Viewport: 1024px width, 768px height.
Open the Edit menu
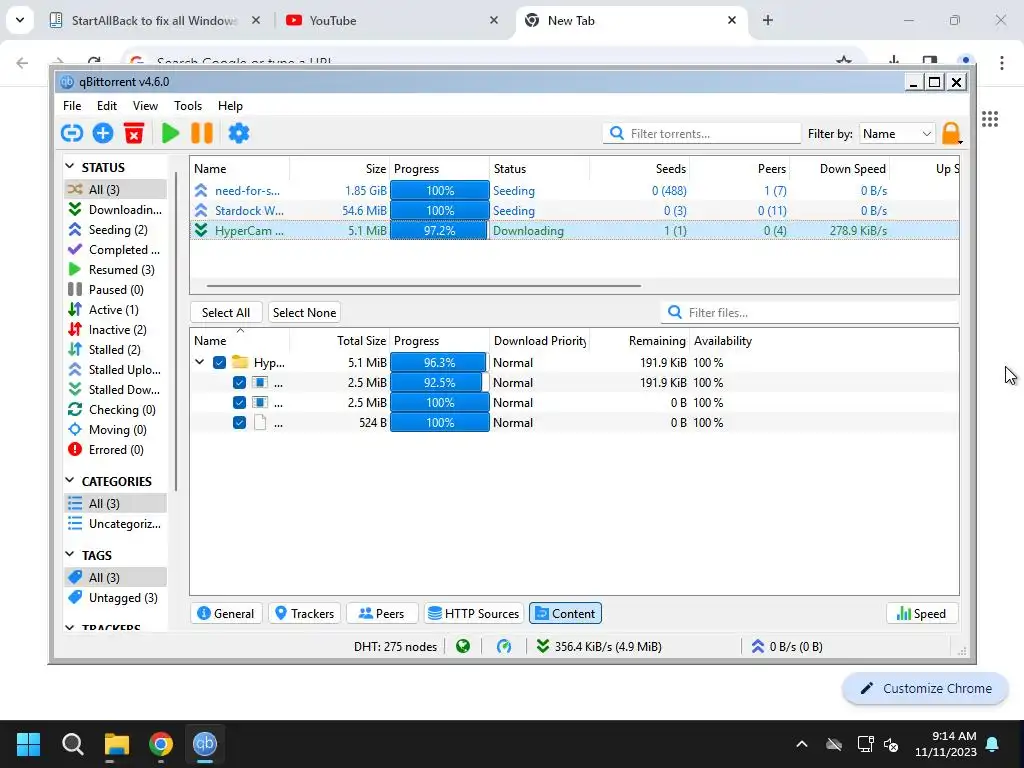[x=106, y=106]
